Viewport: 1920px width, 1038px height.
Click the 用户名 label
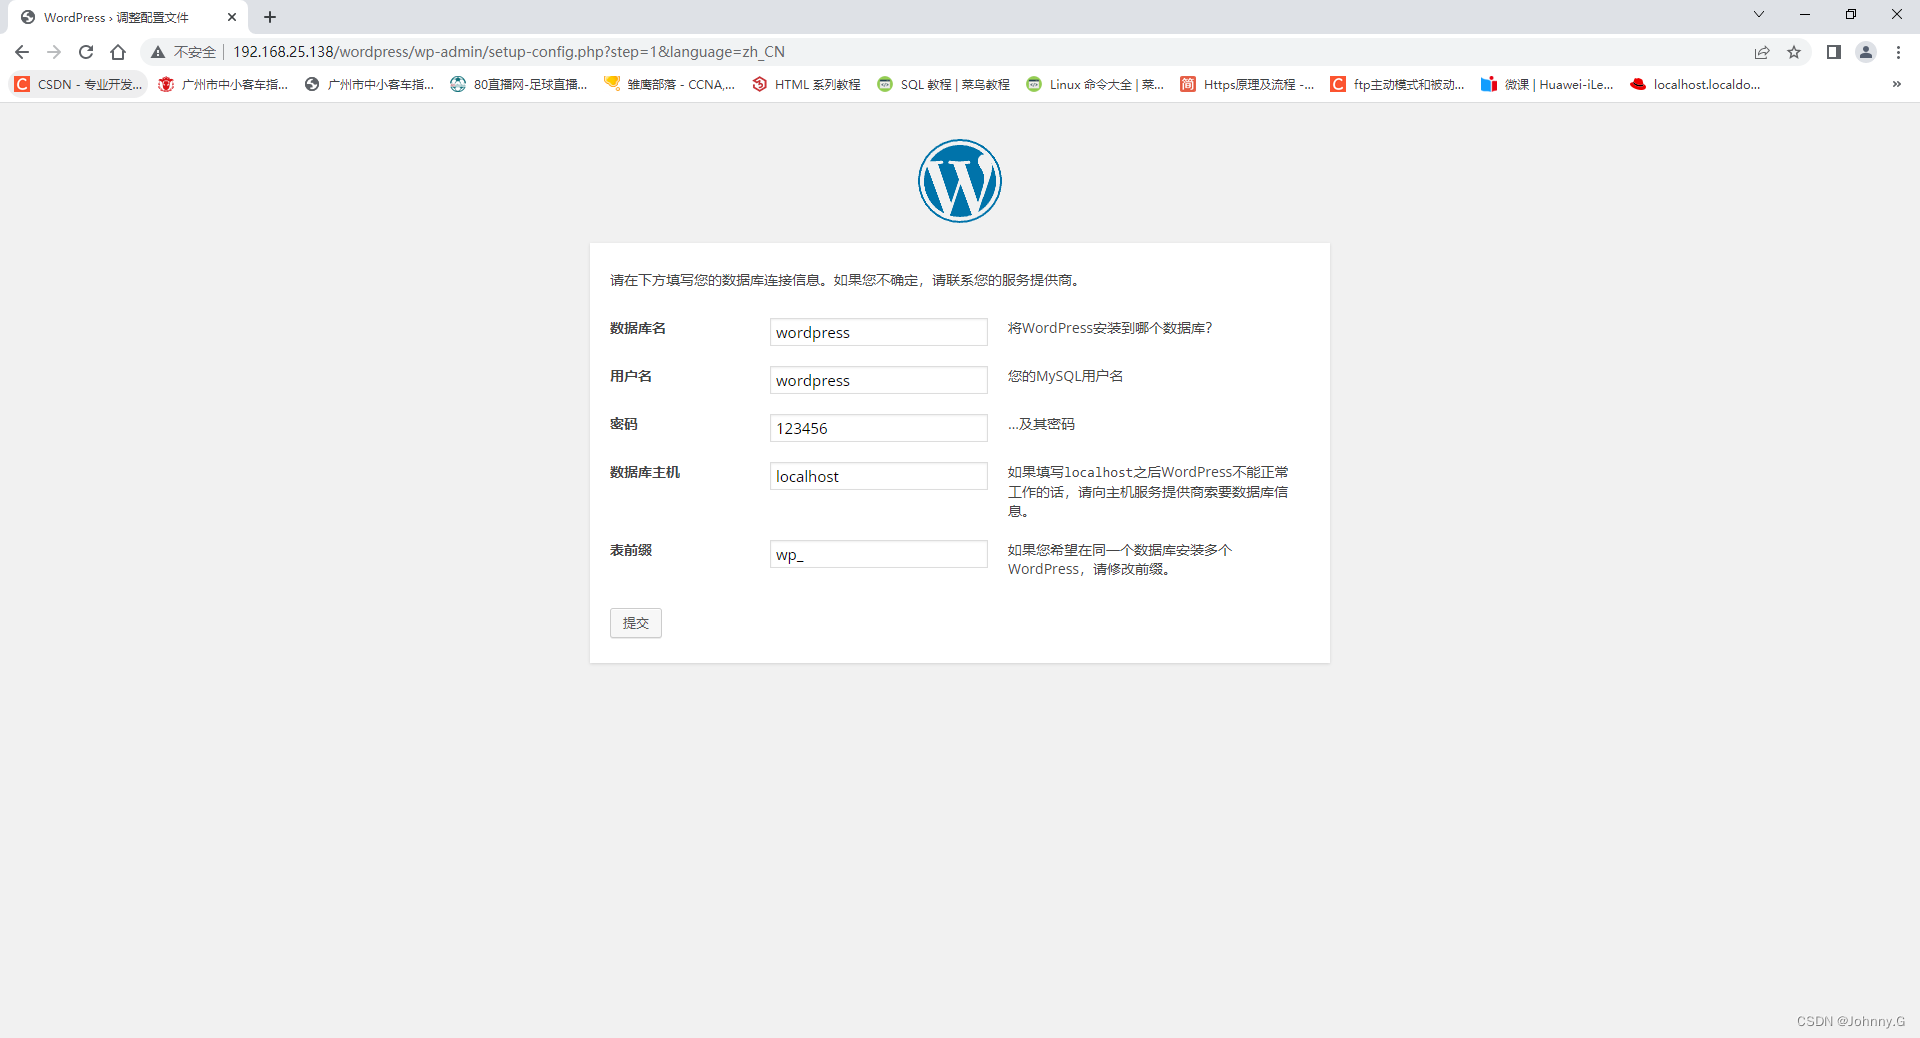pos(631,376)
